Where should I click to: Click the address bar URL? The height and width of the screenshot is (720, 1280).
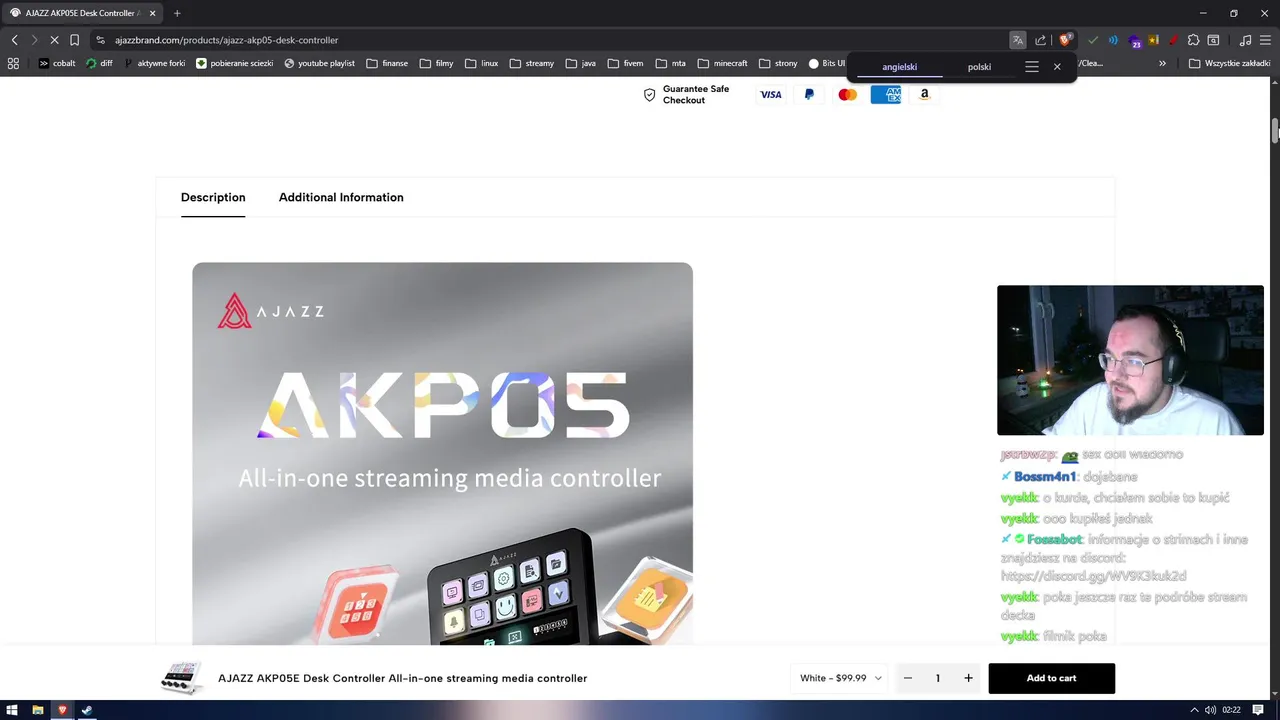[x=227, y=40]
